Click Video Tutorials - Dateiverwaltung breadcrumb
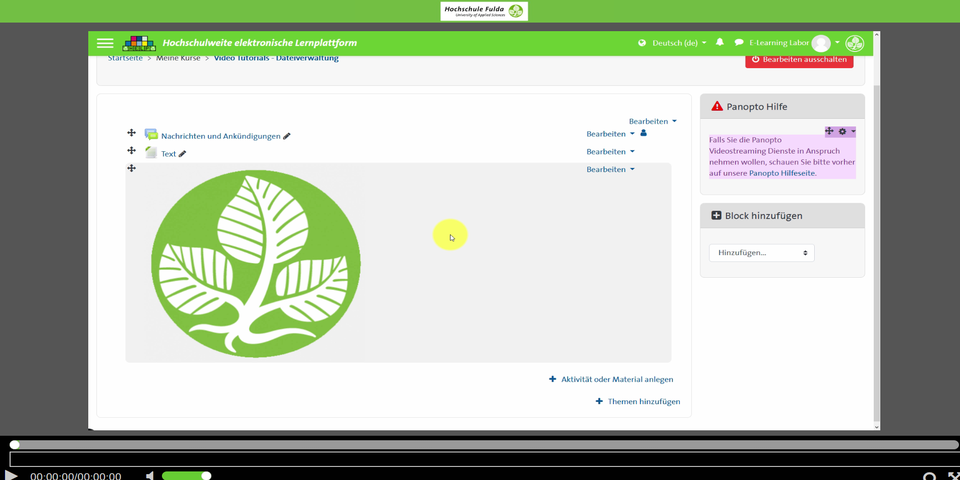Viewport: 960px width, 480px height. [x=276, y=58]
